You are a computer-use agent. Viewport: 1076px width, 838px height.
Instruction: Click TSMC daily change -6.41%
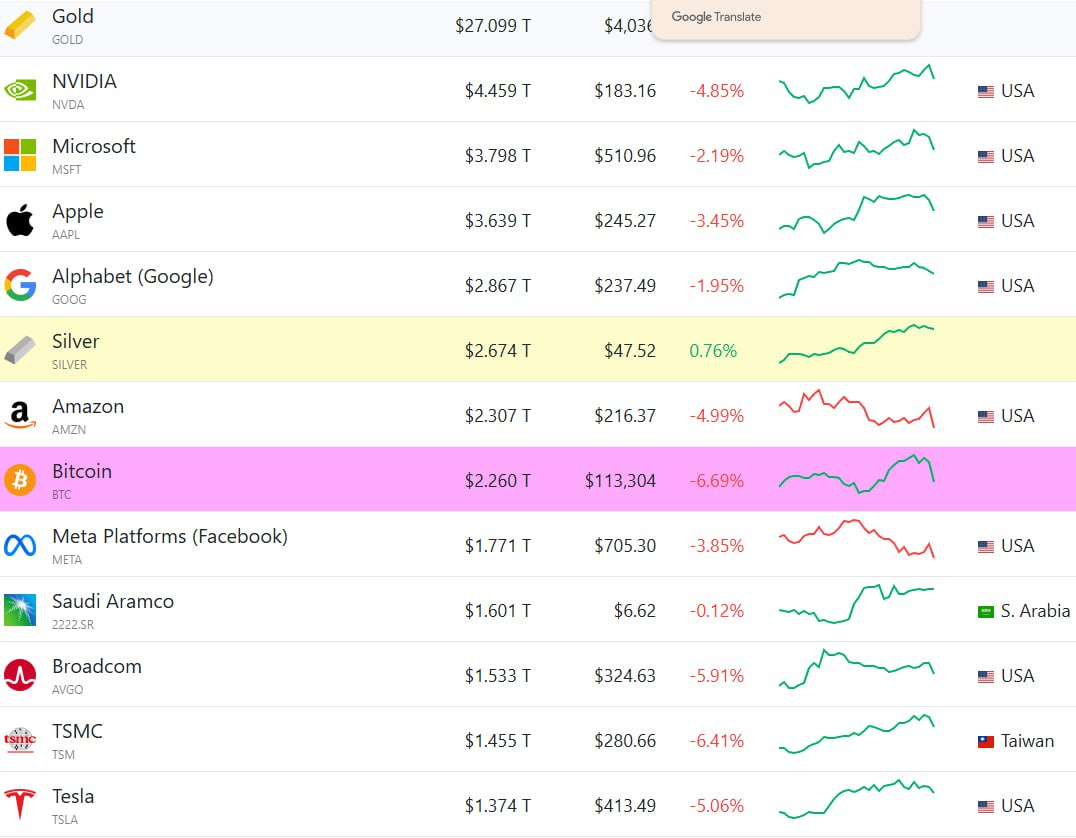tap(716, 741)
